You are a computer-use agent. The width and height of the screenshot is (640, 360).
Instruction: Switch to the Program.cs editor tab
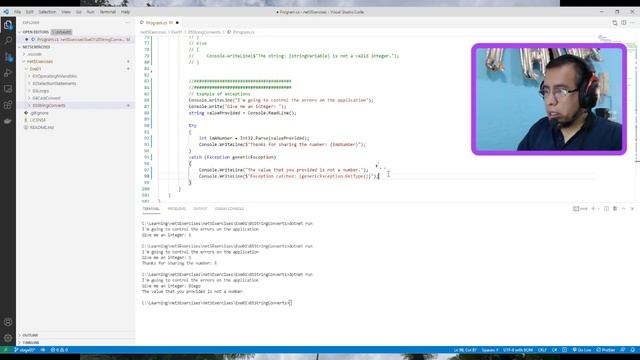(x=159, y=22)
